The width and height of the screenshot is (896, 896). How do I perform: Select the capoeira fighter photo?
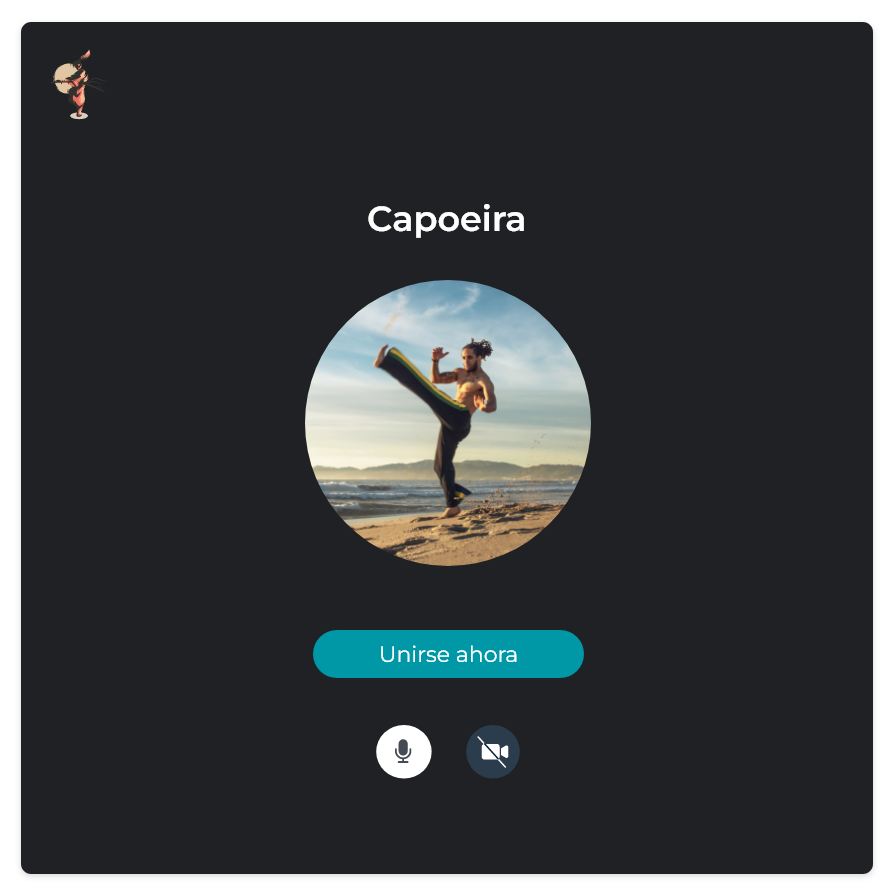448,423
